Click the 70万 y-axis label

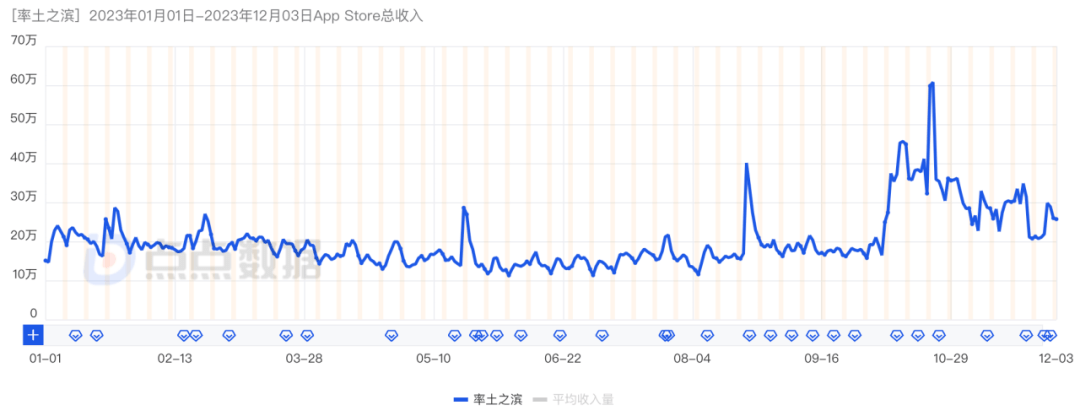23,40
